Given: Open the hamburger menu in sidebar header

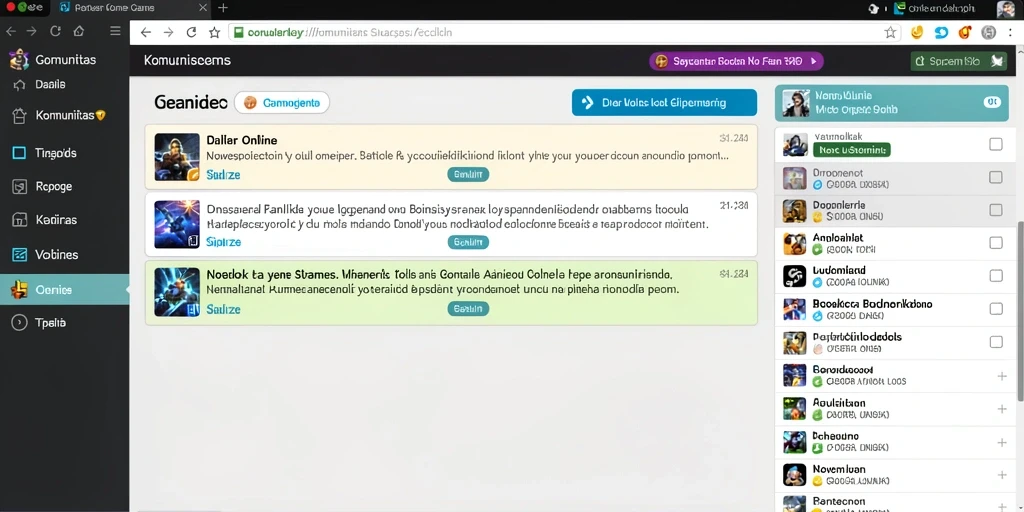Looking at the screenshot, I should pos(115,31).
